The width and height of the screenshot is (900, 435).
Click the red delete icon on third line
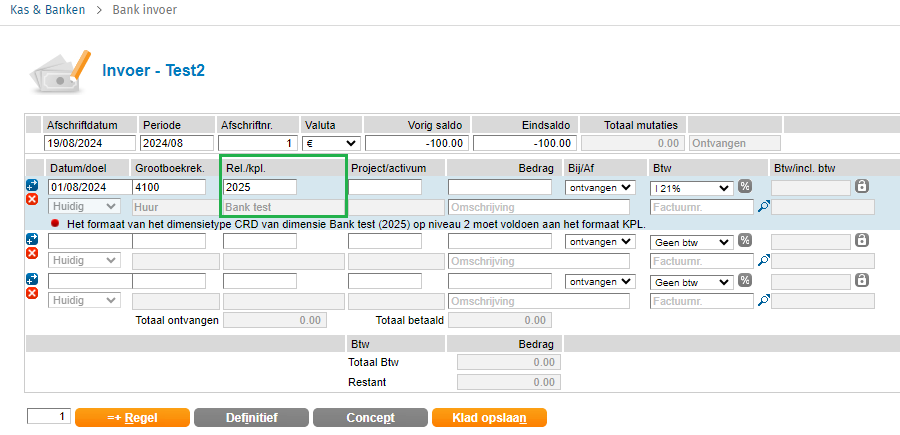click(32, 294)
